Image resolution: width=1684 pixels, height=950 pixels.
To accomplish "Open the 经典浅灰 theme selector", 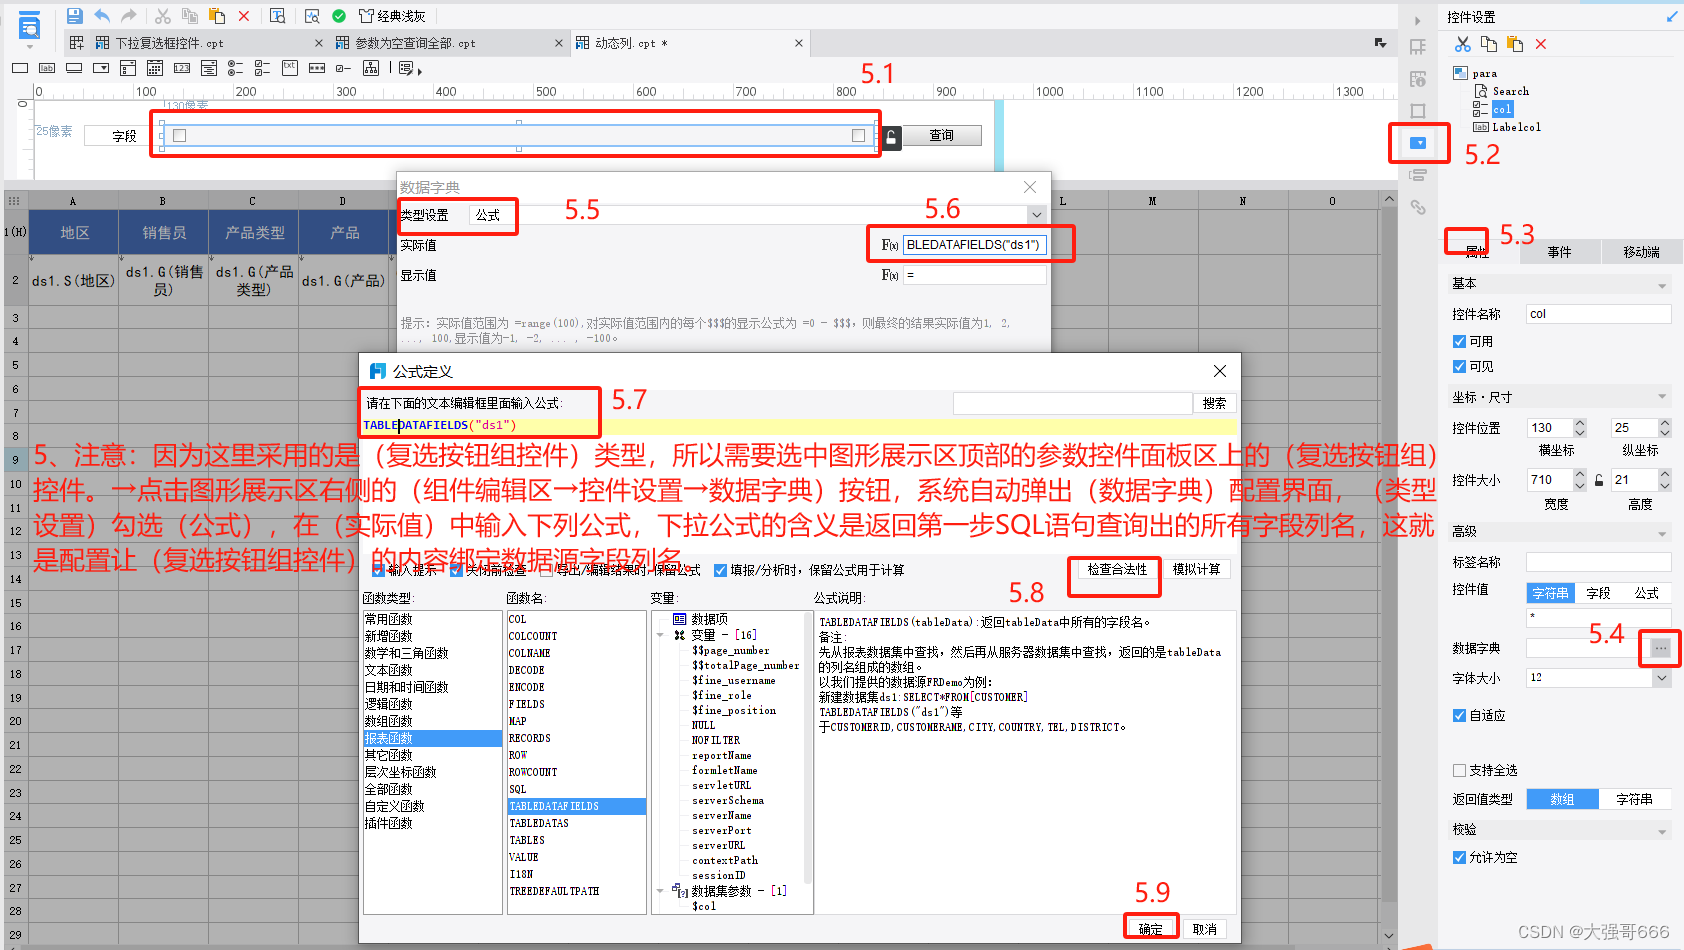I will coord(392,16).
